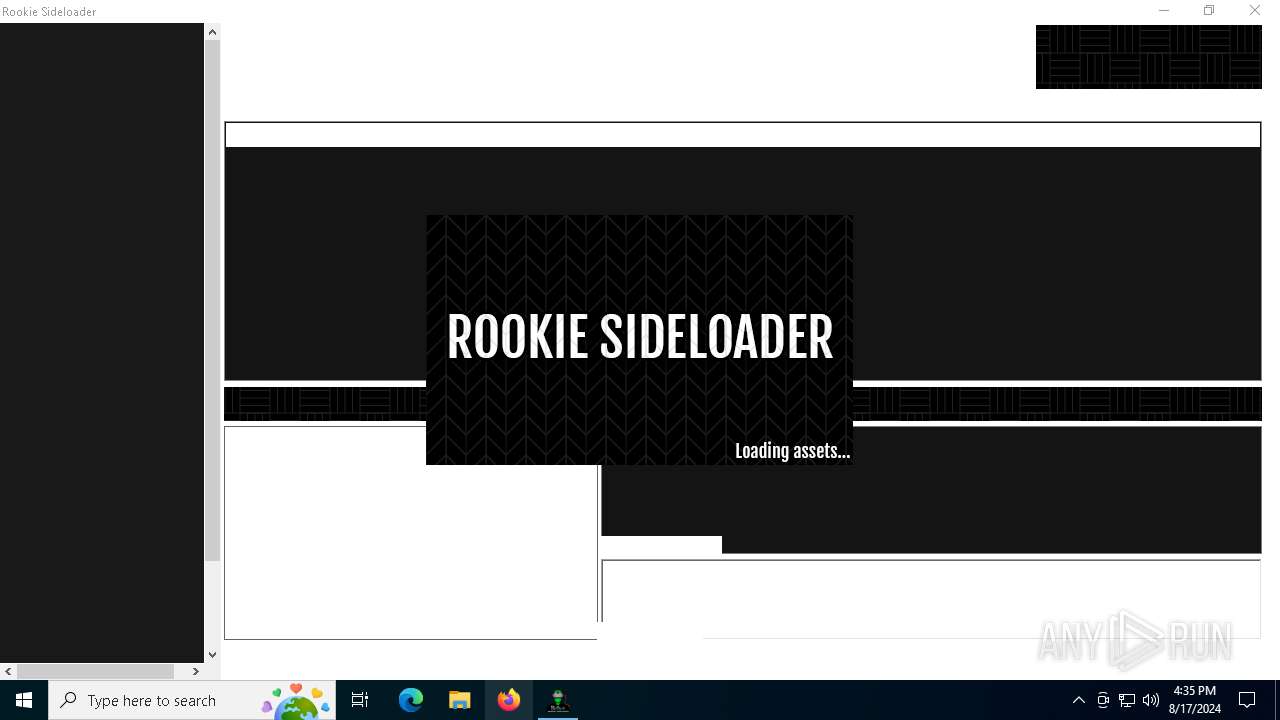
Task: Restore down the Rookie Sideloader window
Action: coord(1209,11)
